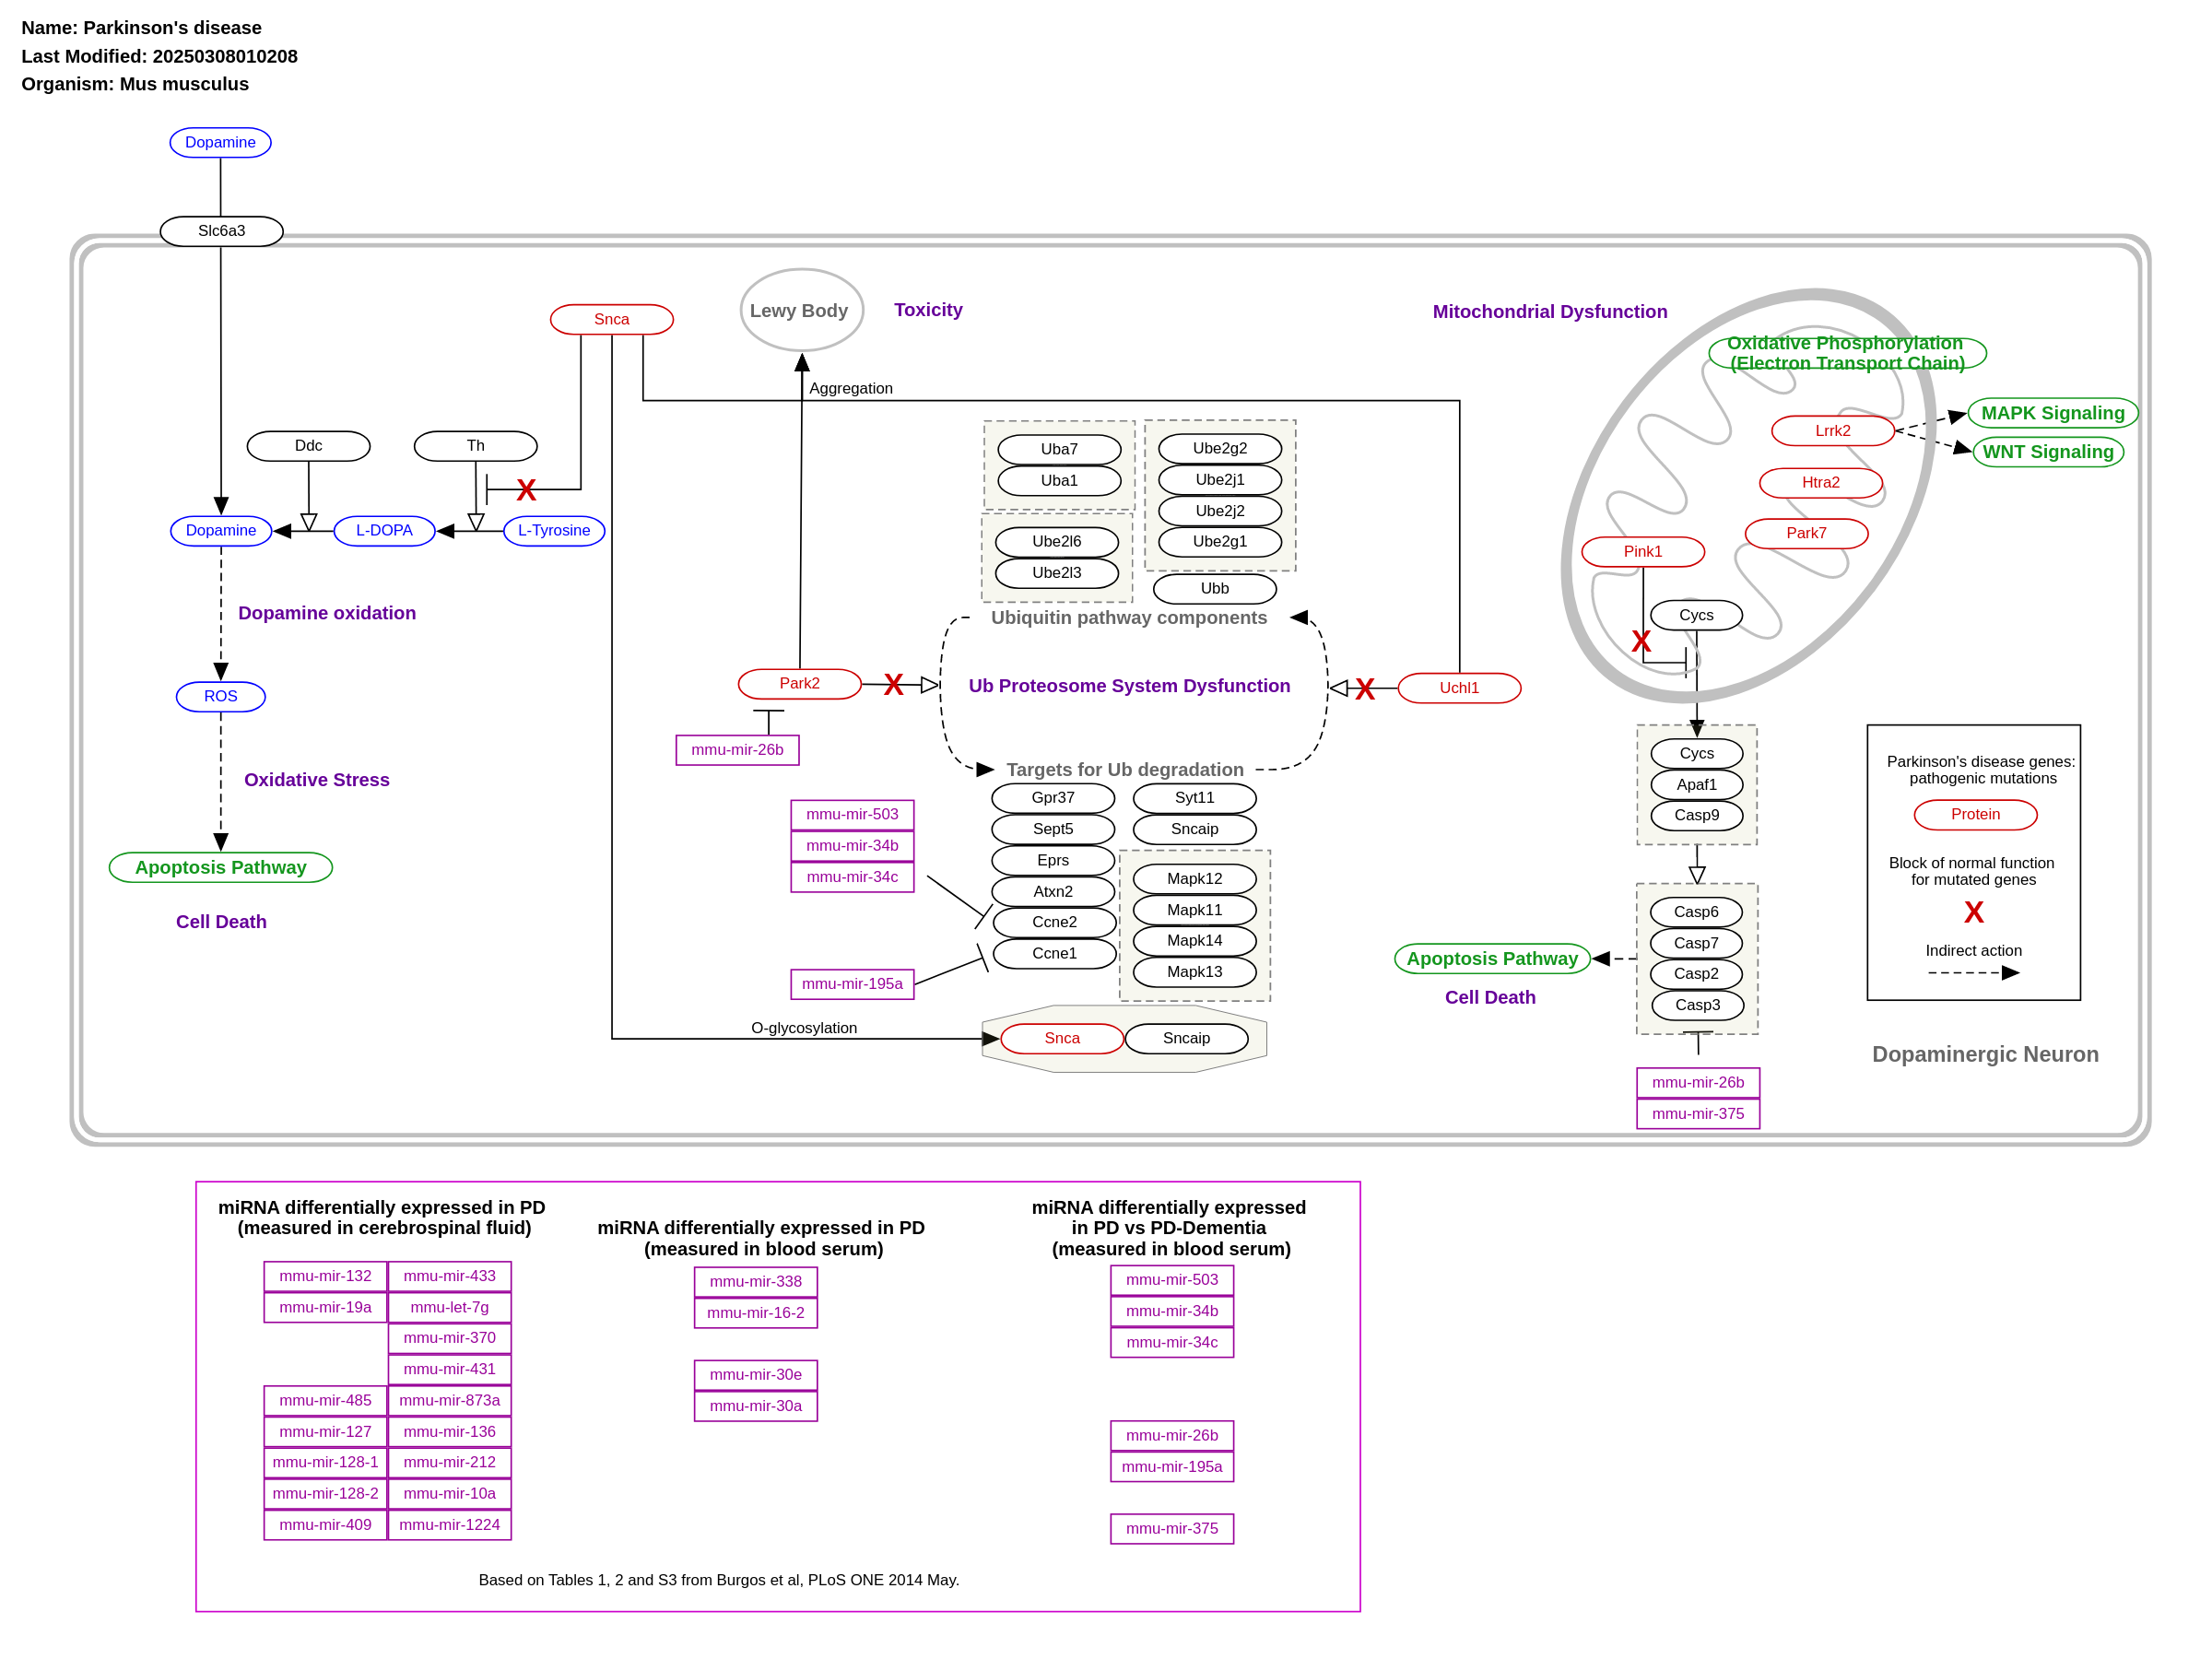
Task: Select the Ddc enzyme node
Action: (308, 446)
